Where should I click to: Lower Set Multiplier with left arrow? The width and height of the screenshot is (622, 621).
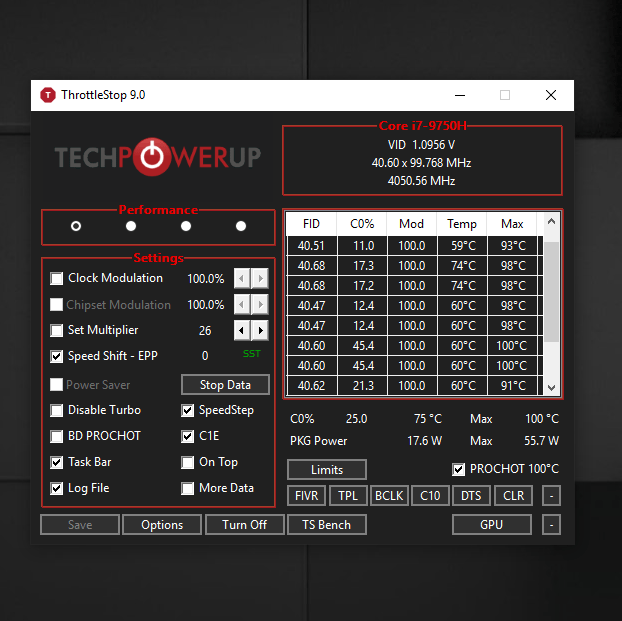(242, 330)
